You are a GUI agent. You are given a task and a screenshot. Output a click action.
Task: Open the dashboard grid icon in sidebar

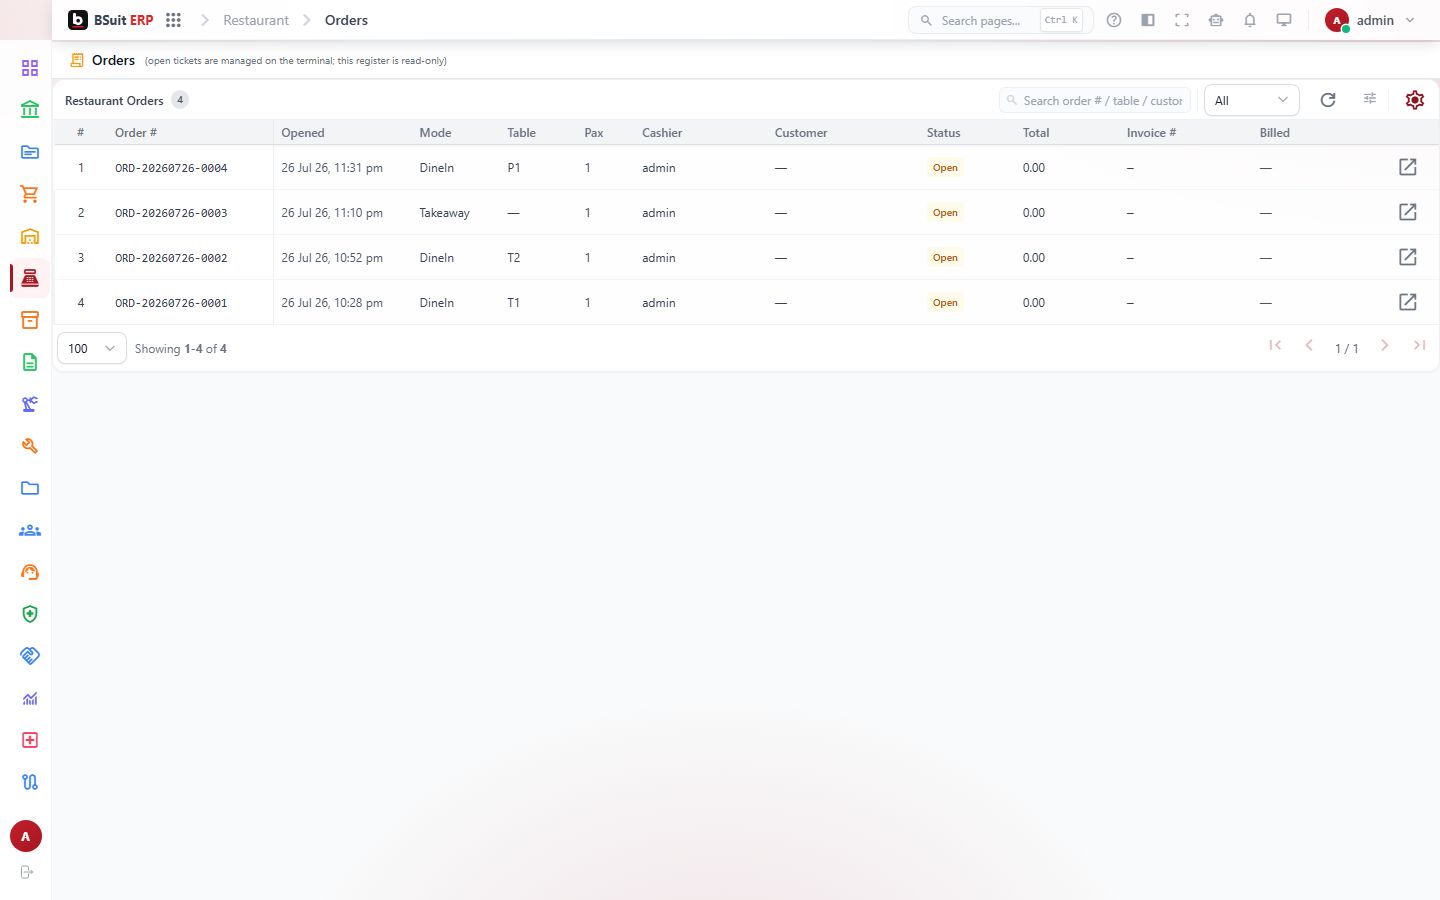coord(30,68)
